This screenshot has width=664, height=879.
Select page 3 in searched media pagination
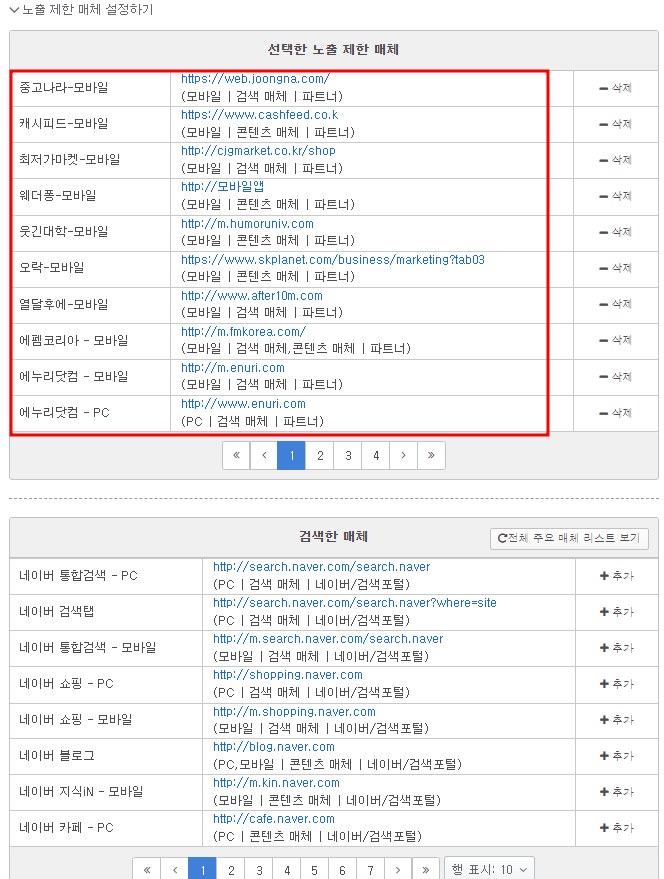tap(259, 870)
